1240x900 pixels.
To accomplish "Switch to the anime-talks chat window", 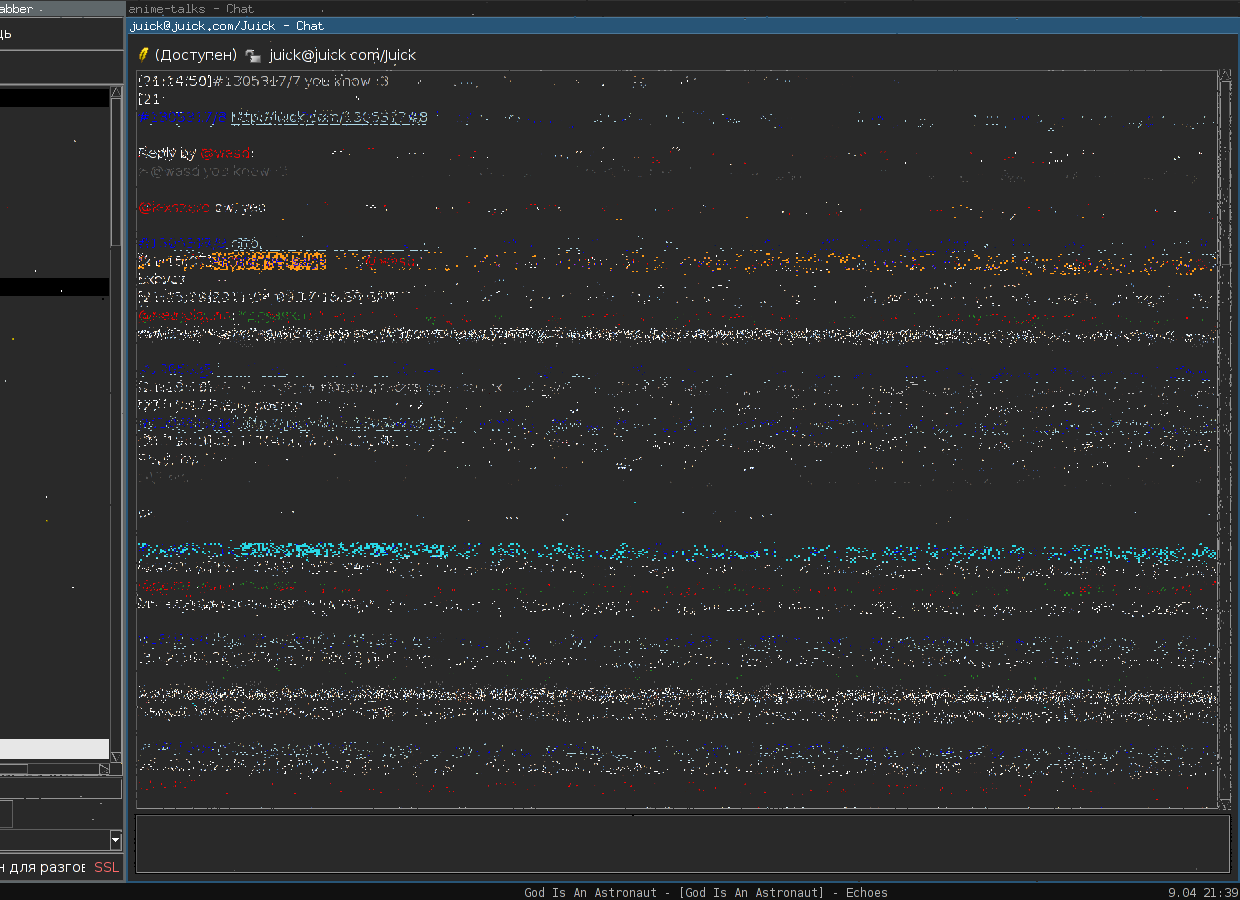I will pyautogui.click(x=192, y=9).
